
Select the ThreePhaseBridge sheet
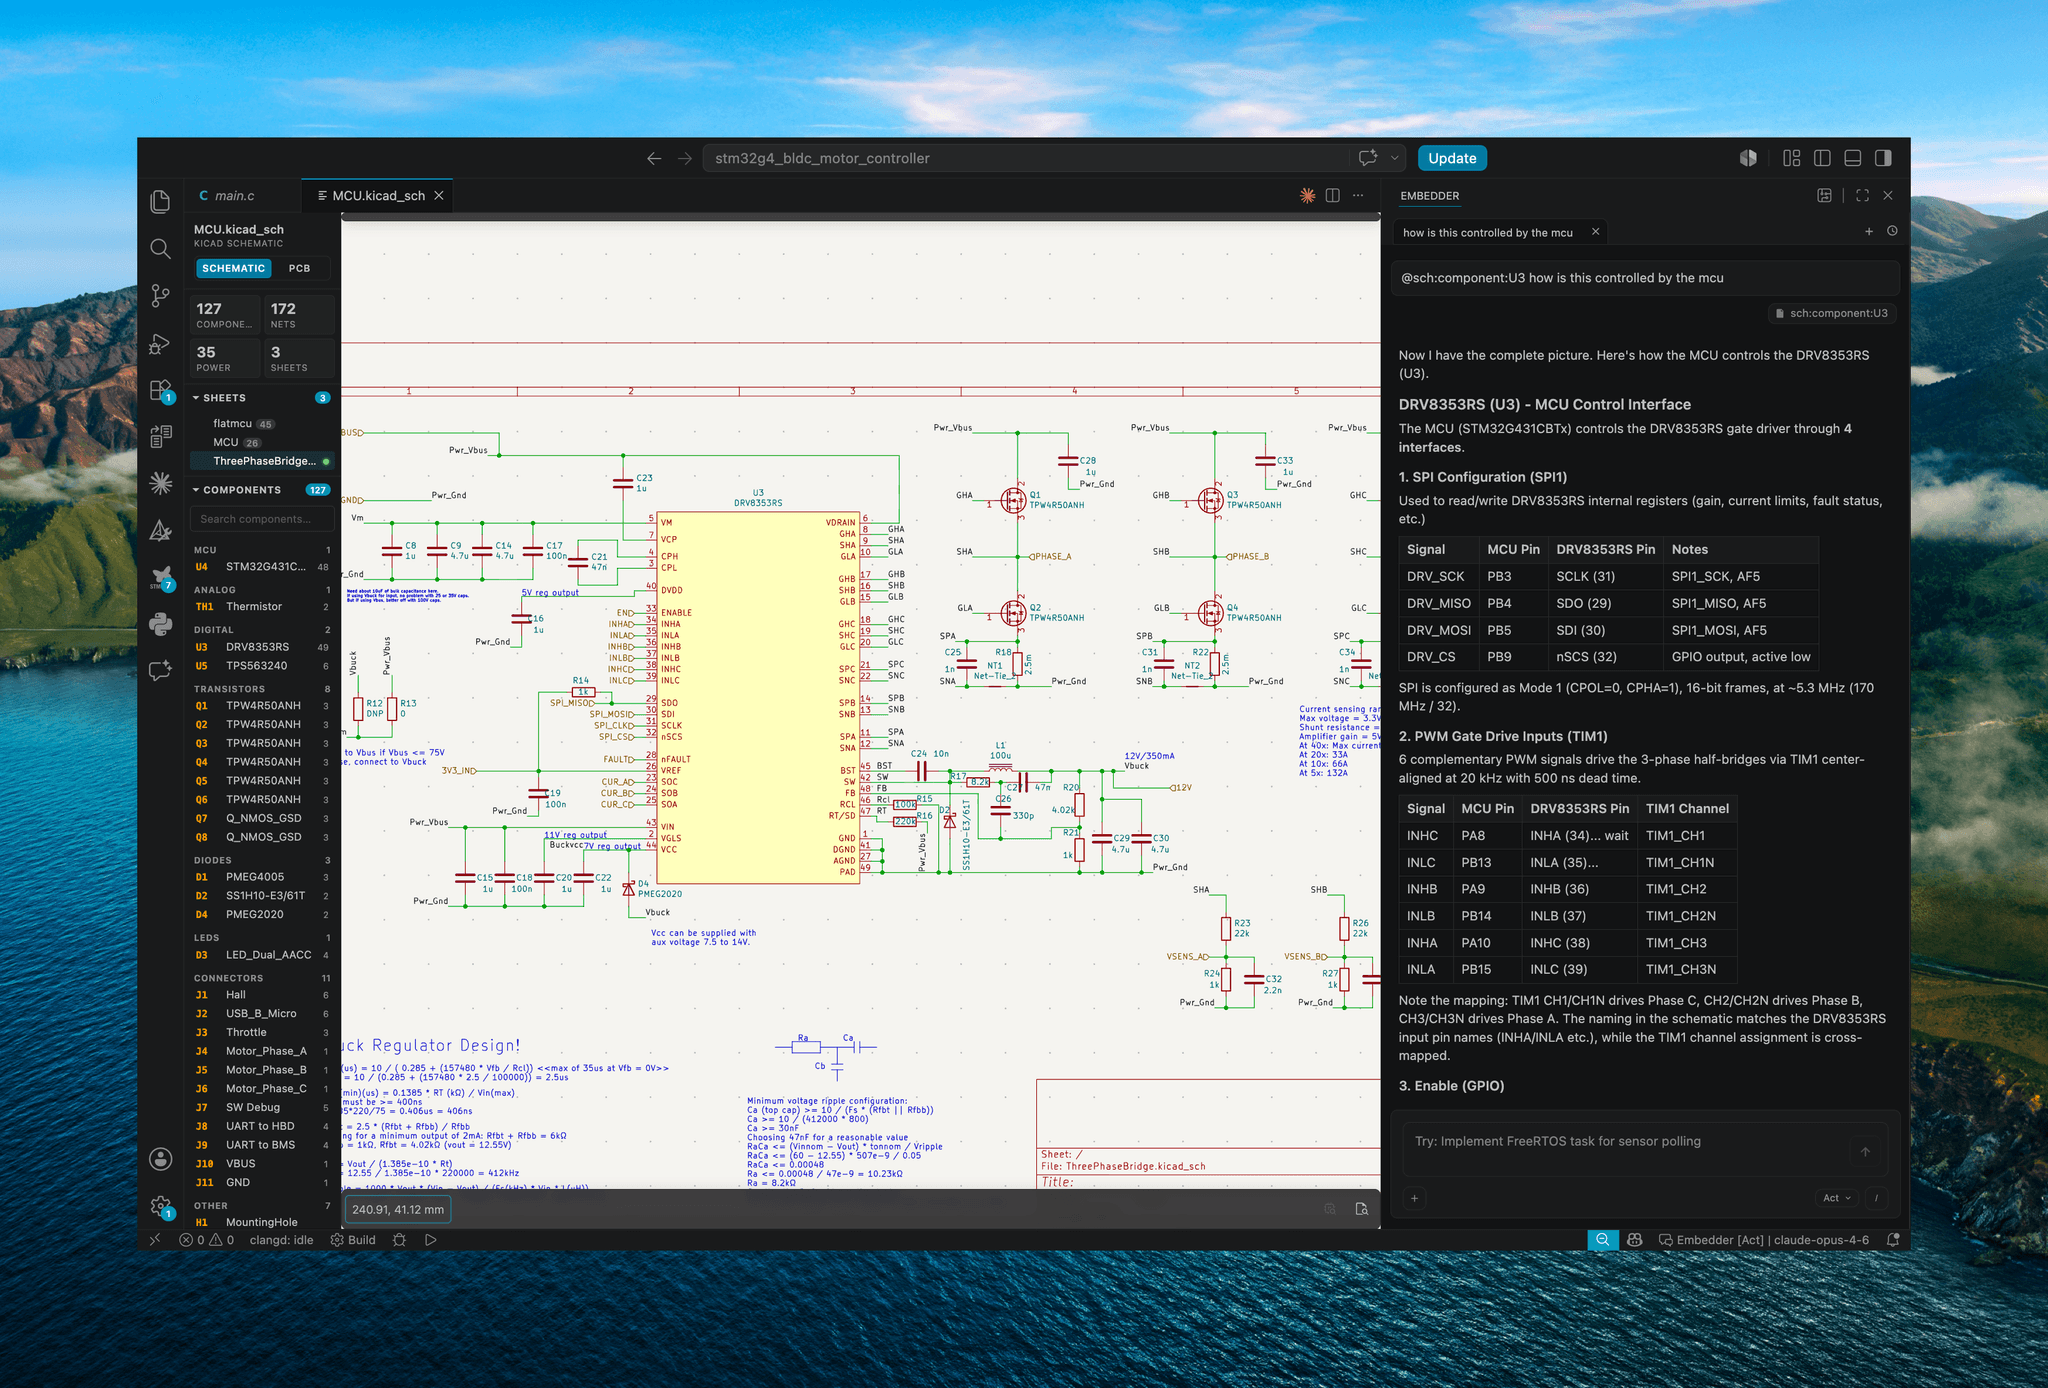point(262,461)
